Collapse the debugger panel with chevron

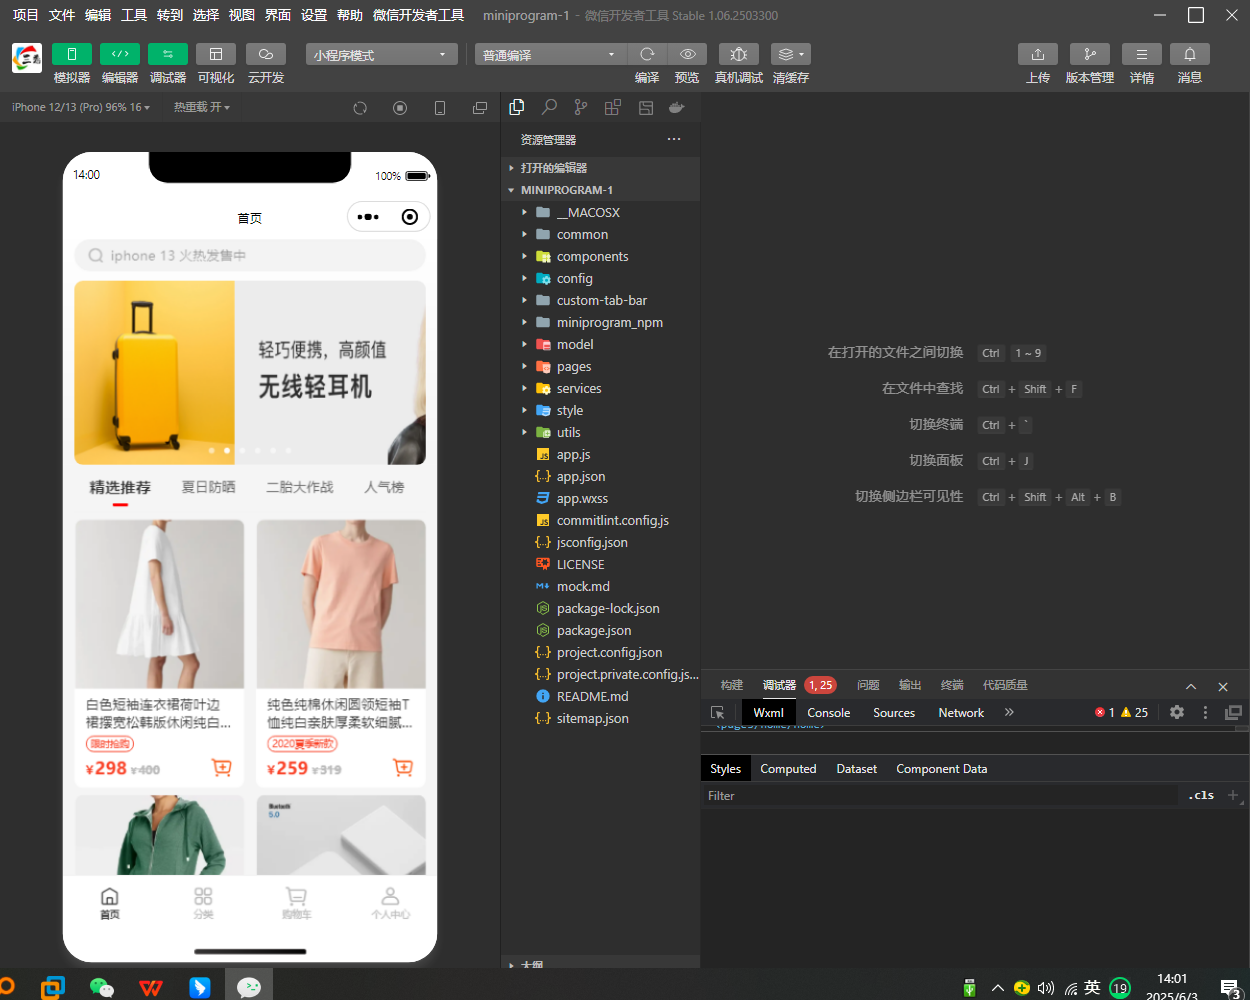tap(1191, 686)
